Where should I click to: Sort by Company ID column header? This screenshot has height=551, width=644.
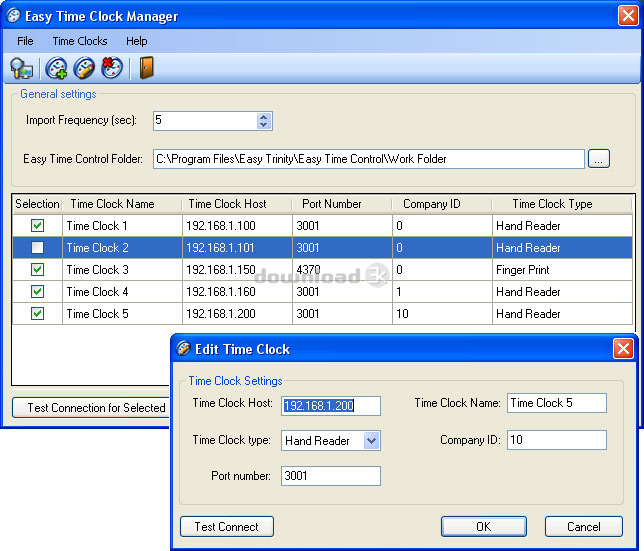(x=442, y=204)
